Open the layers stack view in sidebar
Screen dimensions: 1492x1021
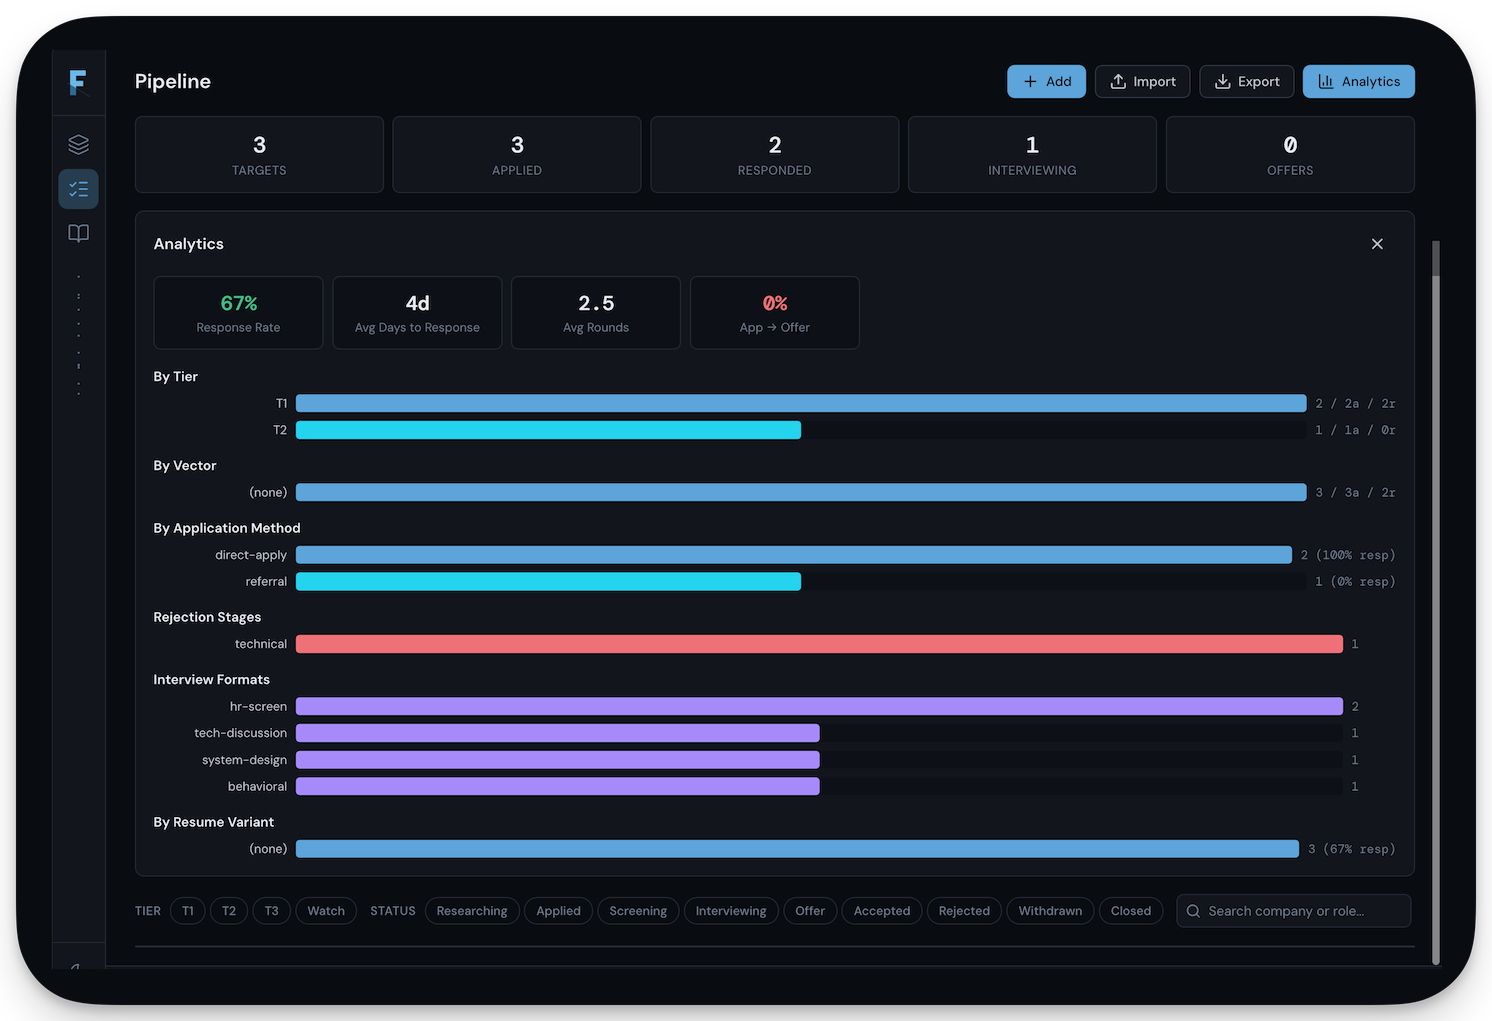[79, 143]
